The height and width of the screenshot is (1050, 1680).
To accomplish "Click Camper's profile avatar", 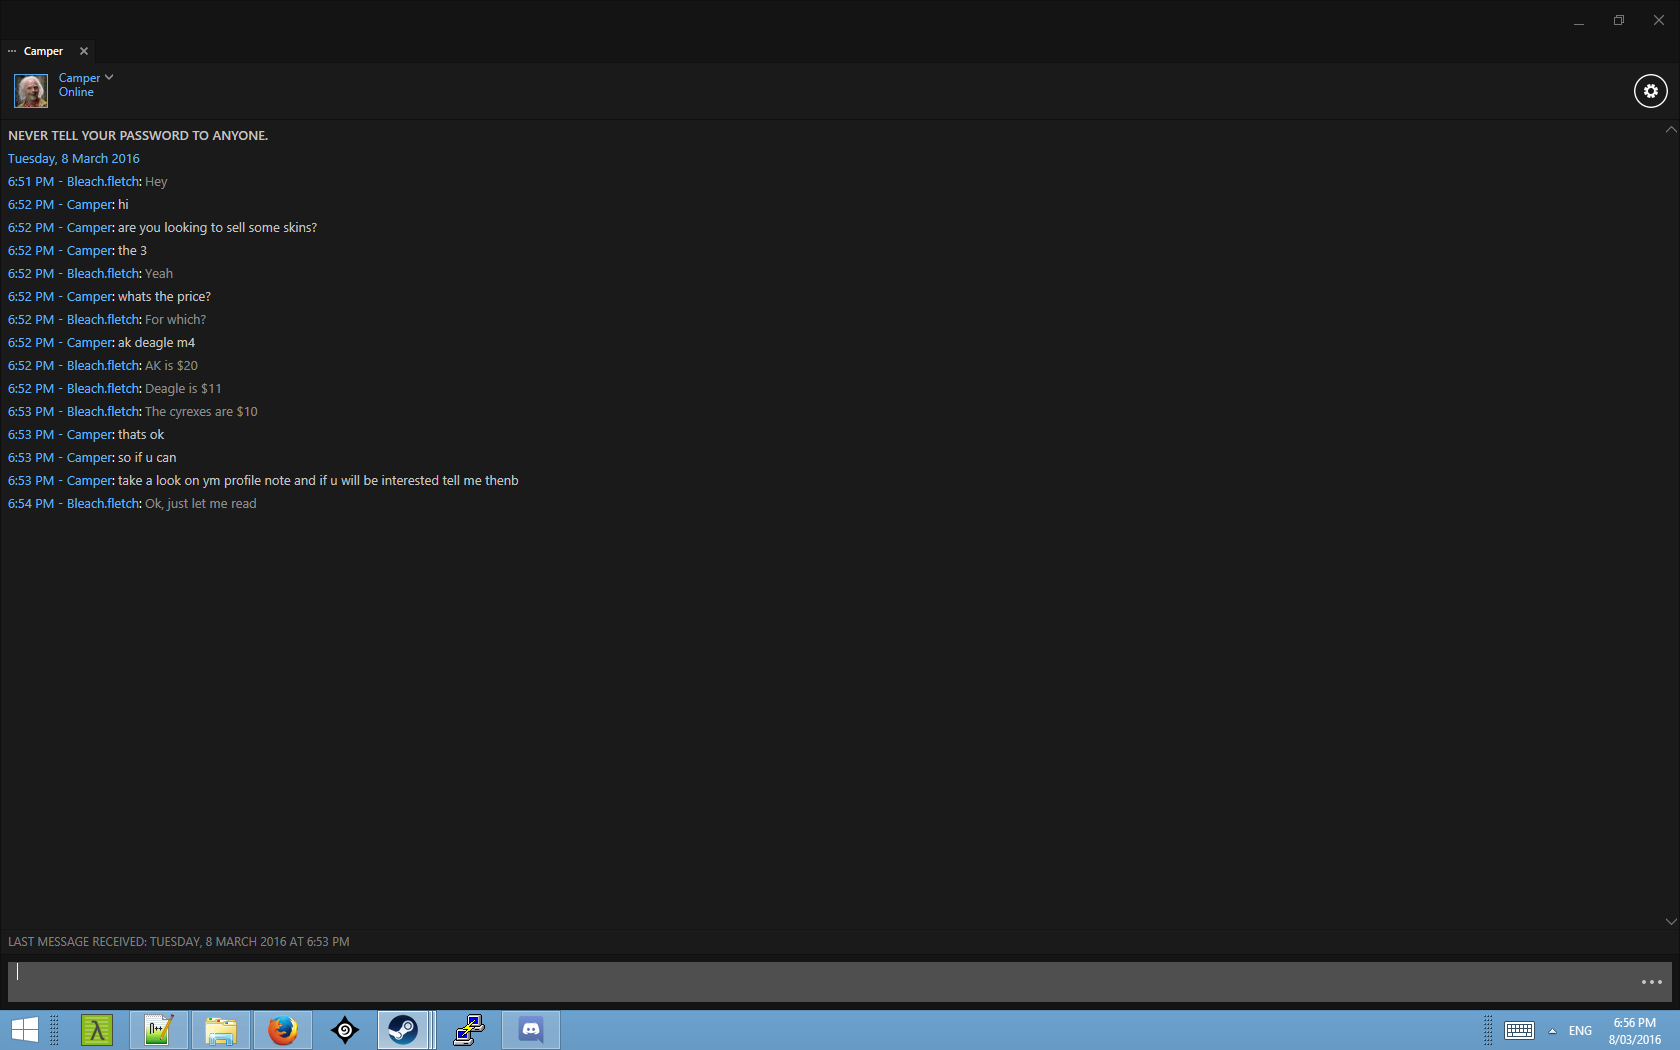I will pos(30,91).
